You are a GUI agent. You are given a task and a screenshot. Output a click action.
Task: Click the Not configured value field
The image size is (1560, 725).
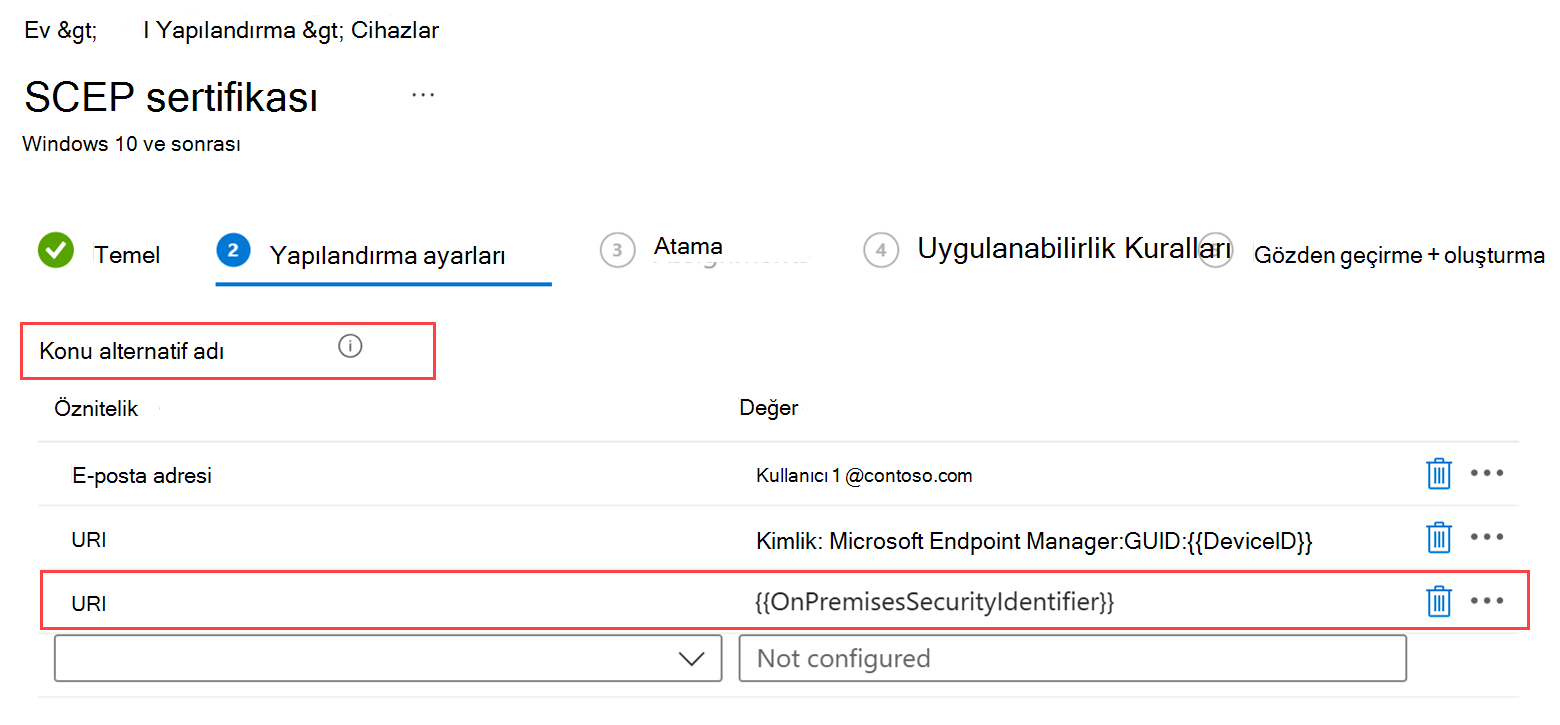tap(1072, 658)
